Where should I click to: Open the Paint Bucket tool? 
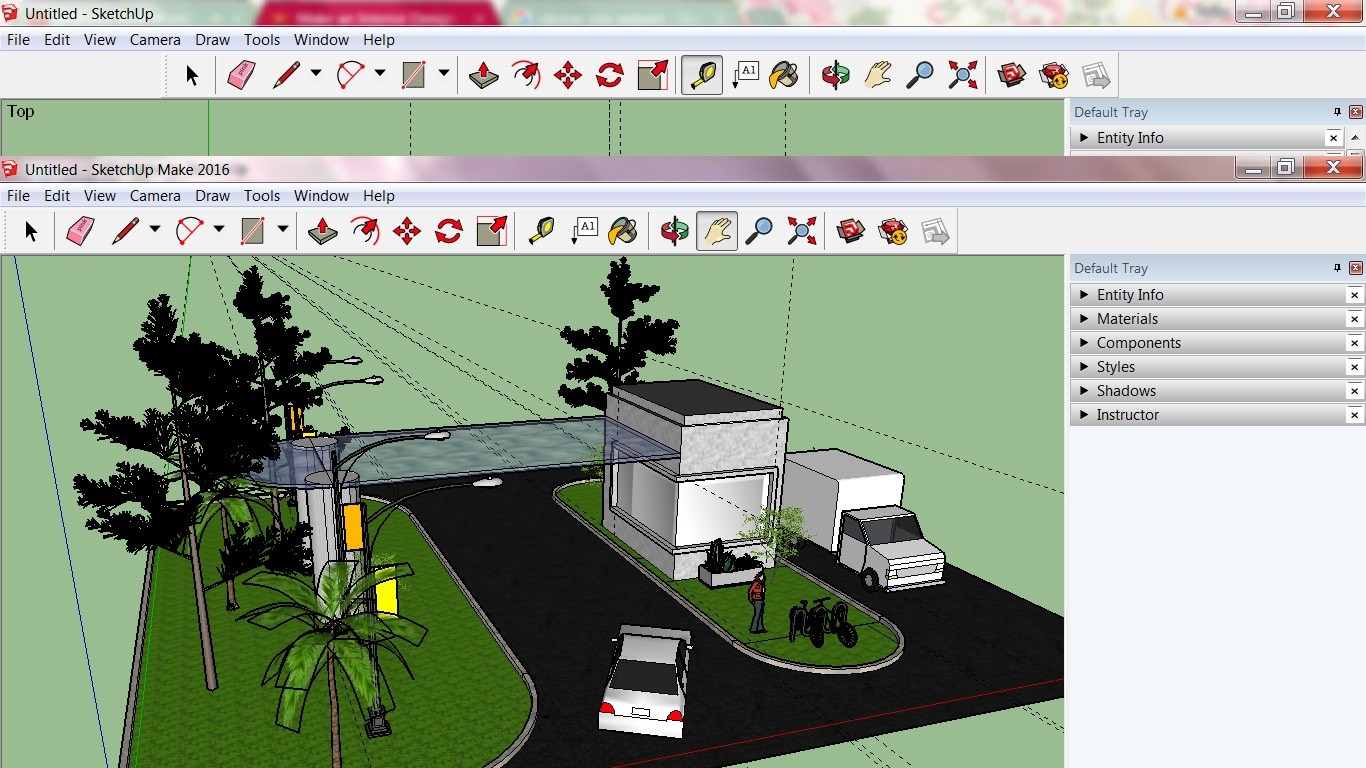(622, 230)
